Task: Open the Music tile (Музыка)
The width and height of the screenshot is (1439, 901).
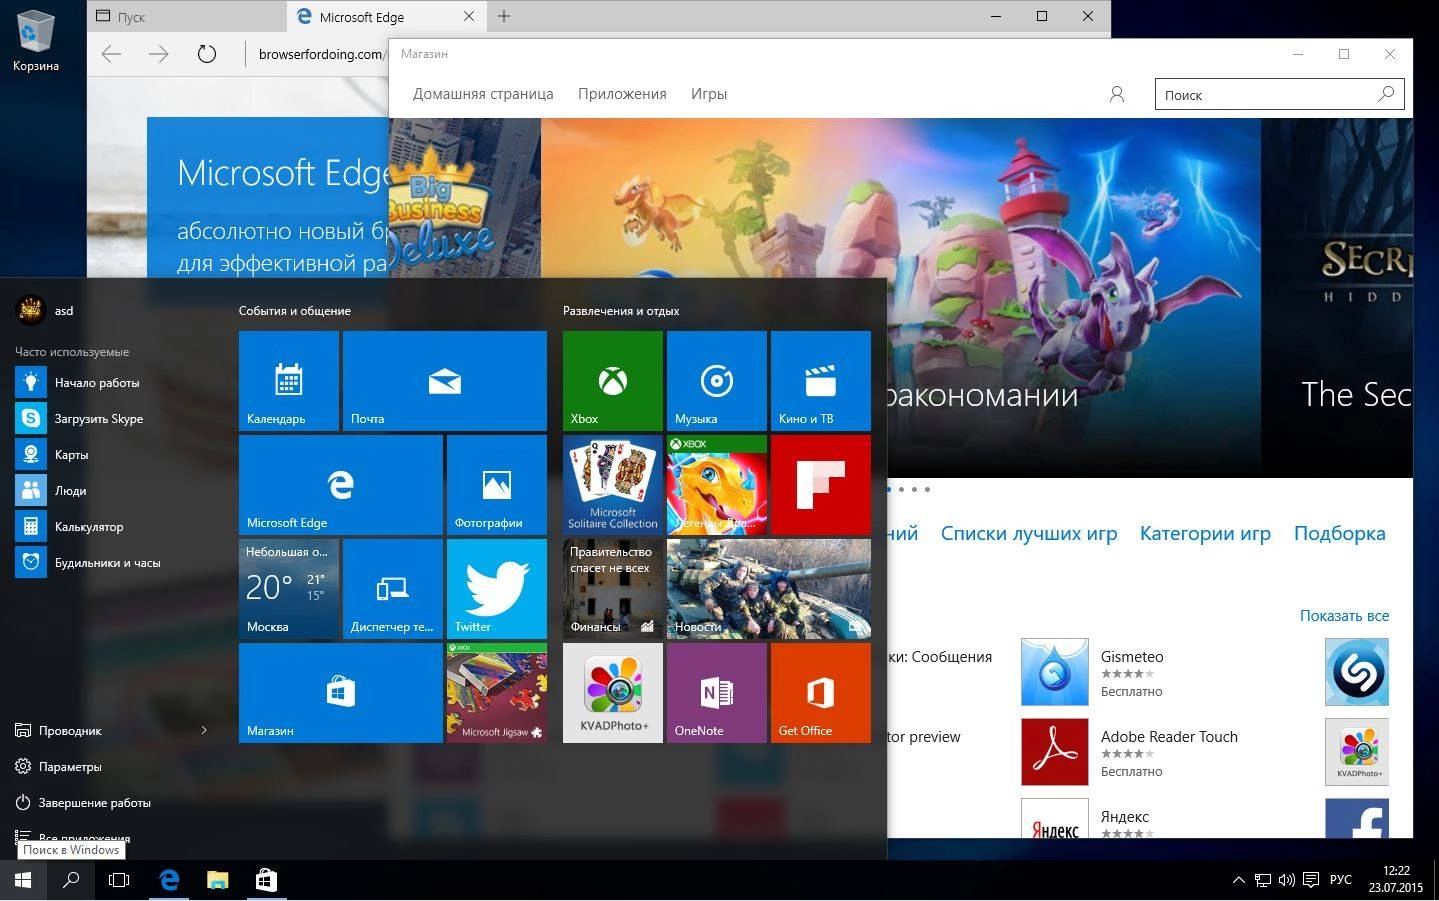Action: click(717, 381)
